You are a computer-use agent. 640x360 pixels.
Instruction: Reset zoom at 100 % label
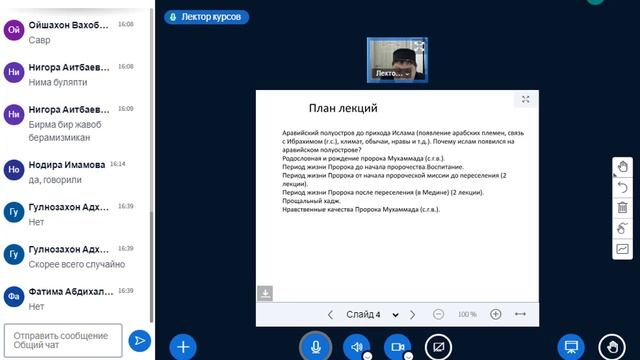pyautogui.click(x=467, y=315)
